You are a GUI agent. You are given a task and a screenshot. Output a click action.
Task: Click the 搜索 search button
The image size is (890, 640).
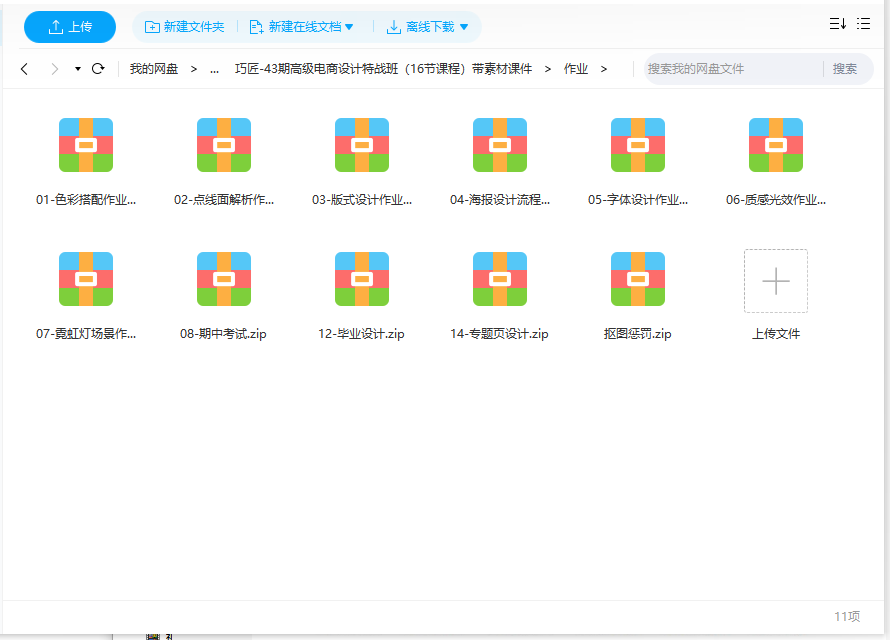[845, 69]
